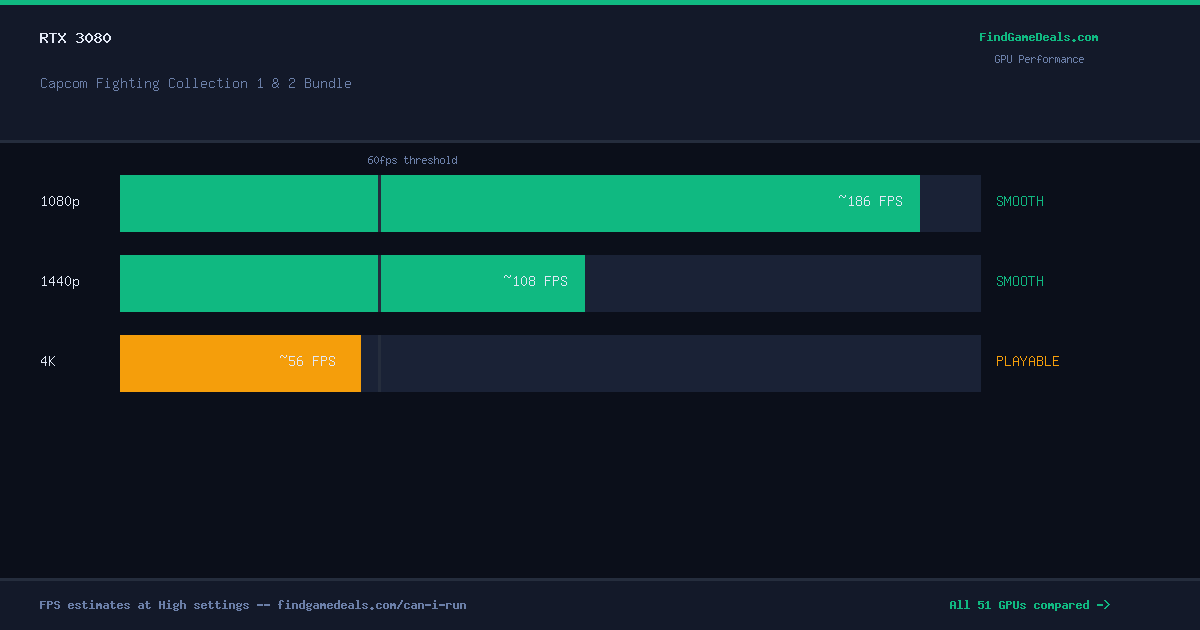Select the Capcom Fighting Collection bundle subtitle

click(196, 83)
